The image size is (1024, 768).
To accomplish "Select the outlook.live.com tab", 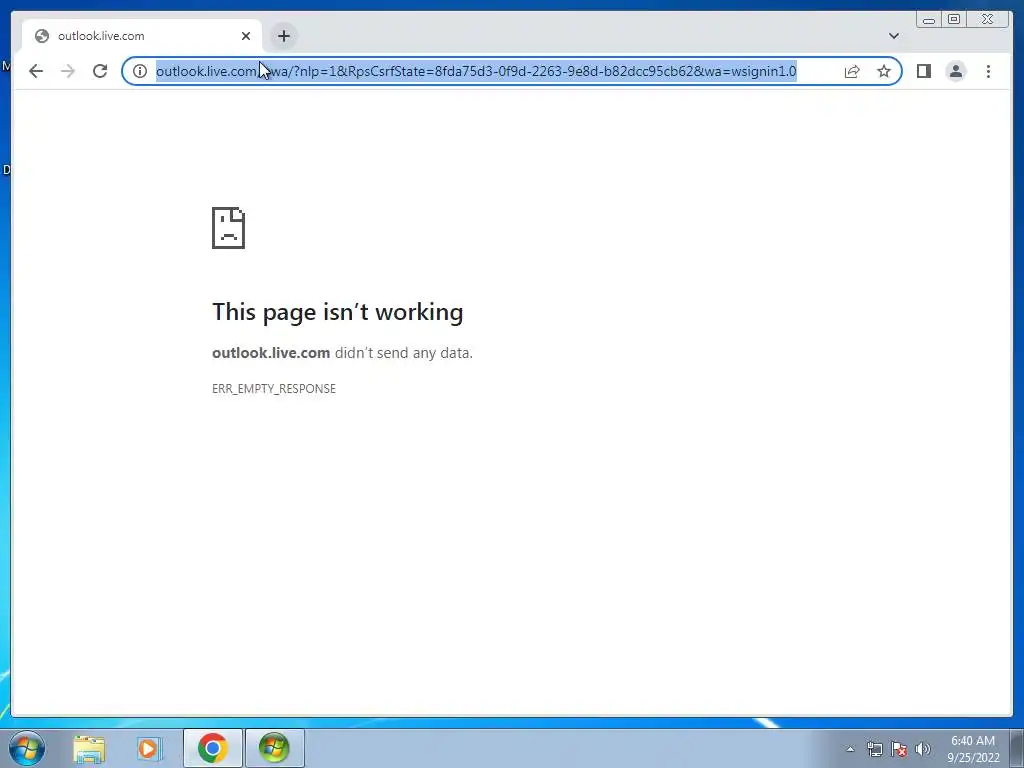I will click(x=142, y=36).
